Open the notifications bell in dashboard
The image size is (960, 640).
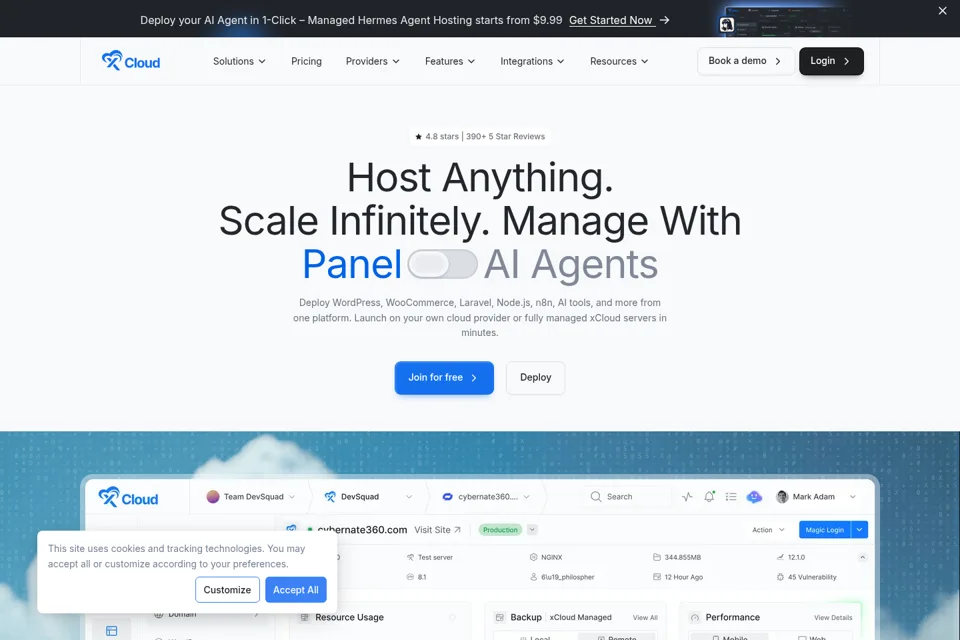tap(709, 497)
